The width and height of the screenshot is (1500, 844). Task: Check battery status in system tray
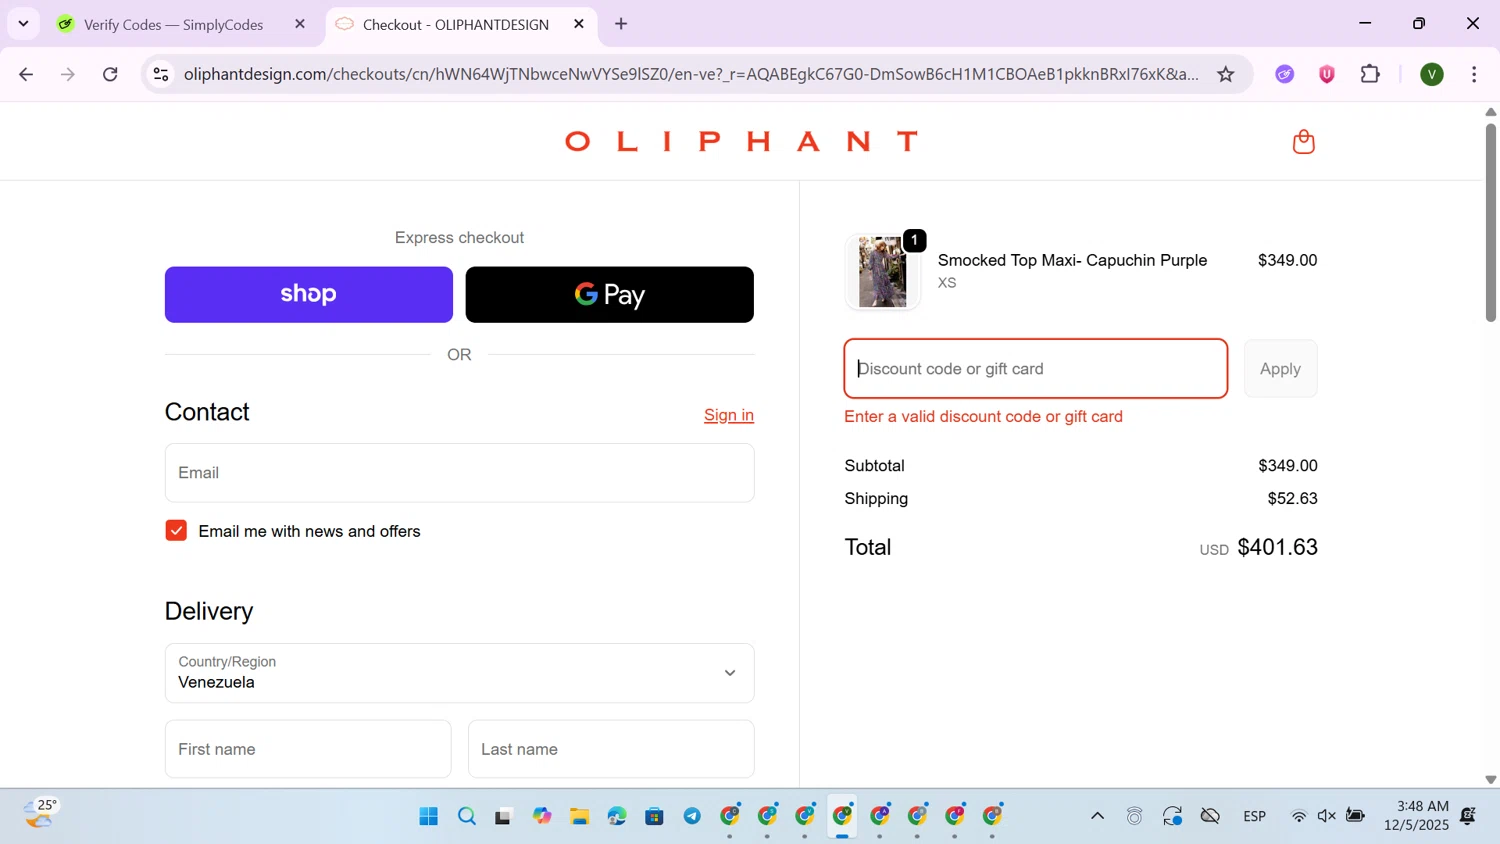click(x=1355, y=816)
